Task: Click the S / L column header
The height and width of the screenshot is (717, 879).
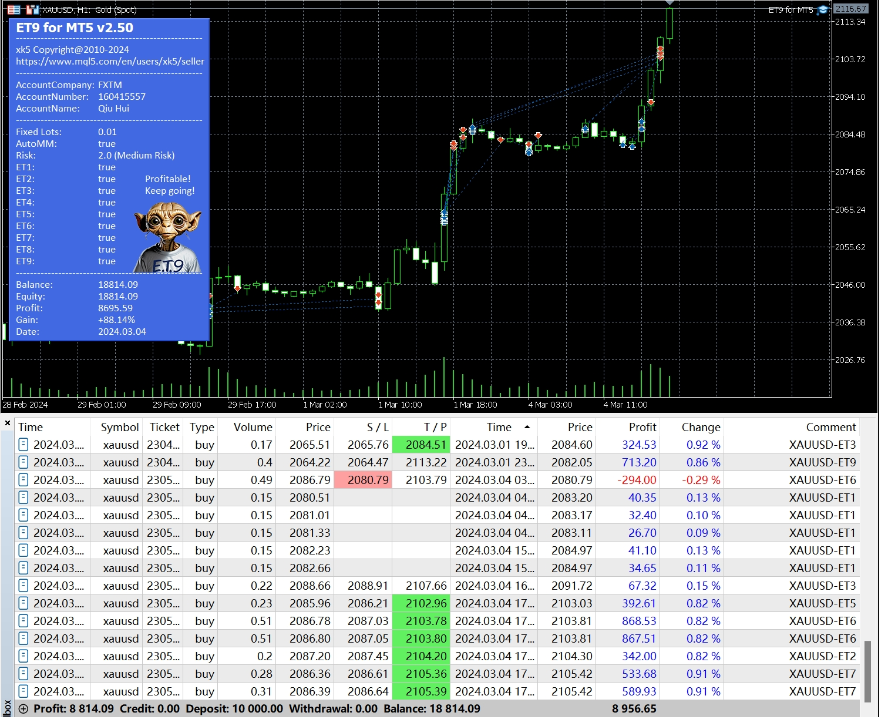Action: tap(377, 427)
